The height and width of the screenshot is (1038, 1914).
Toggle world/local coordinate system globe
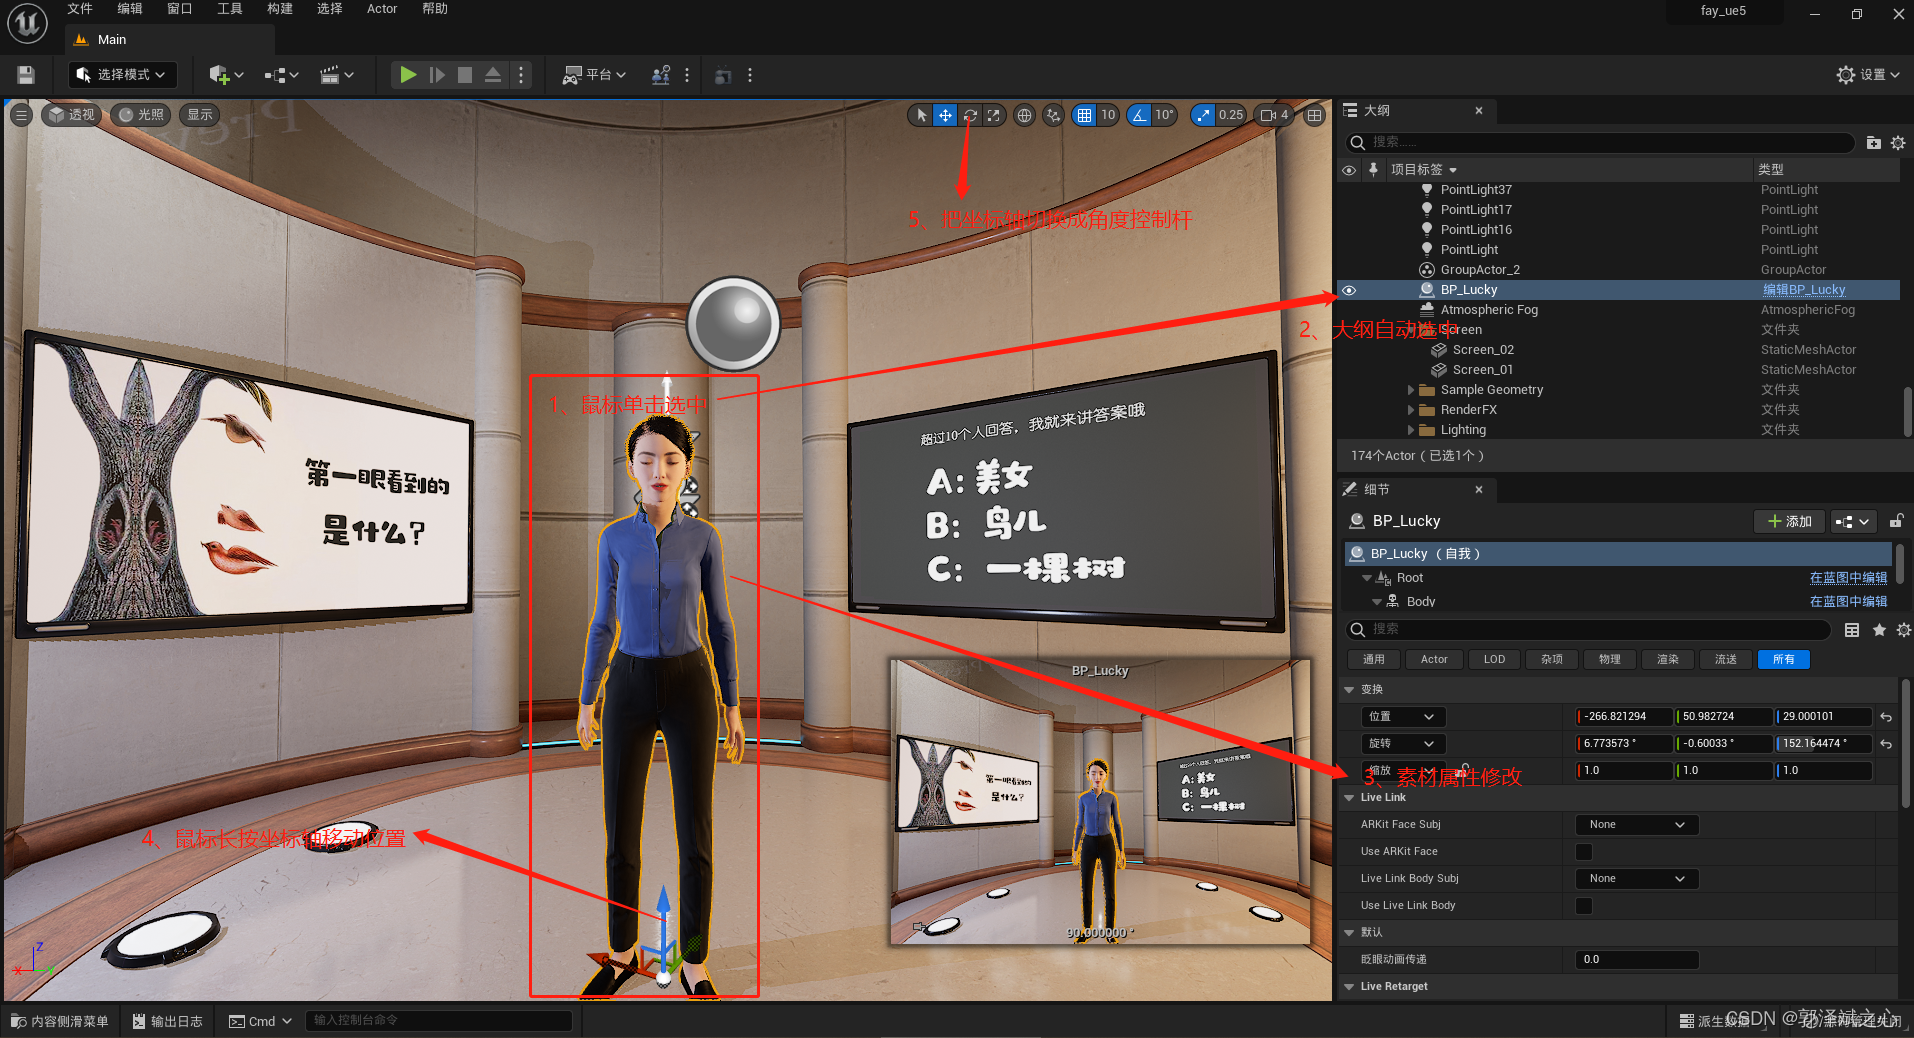pyautogui.click(x=1024, y=115)
